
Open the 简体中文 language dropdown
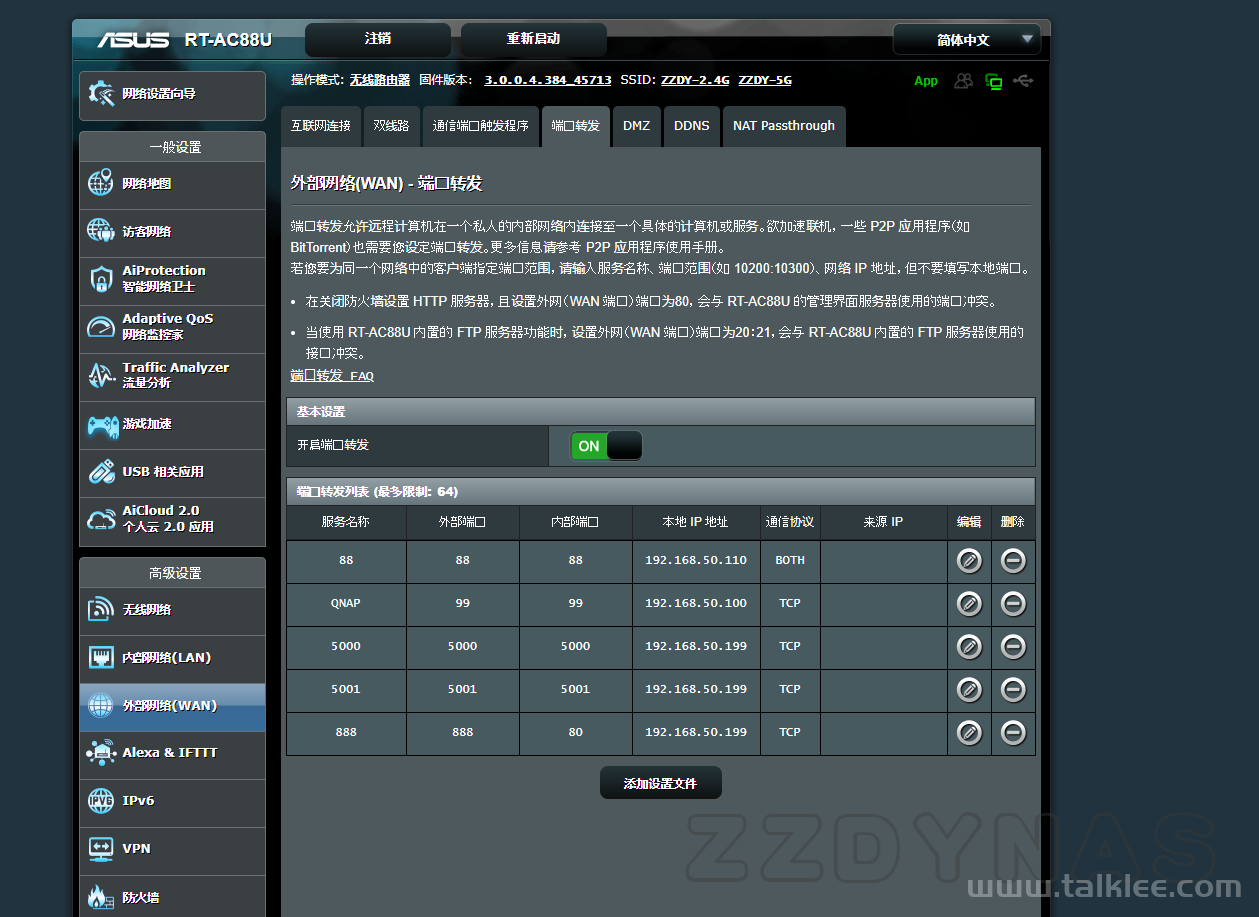[967, 40]
